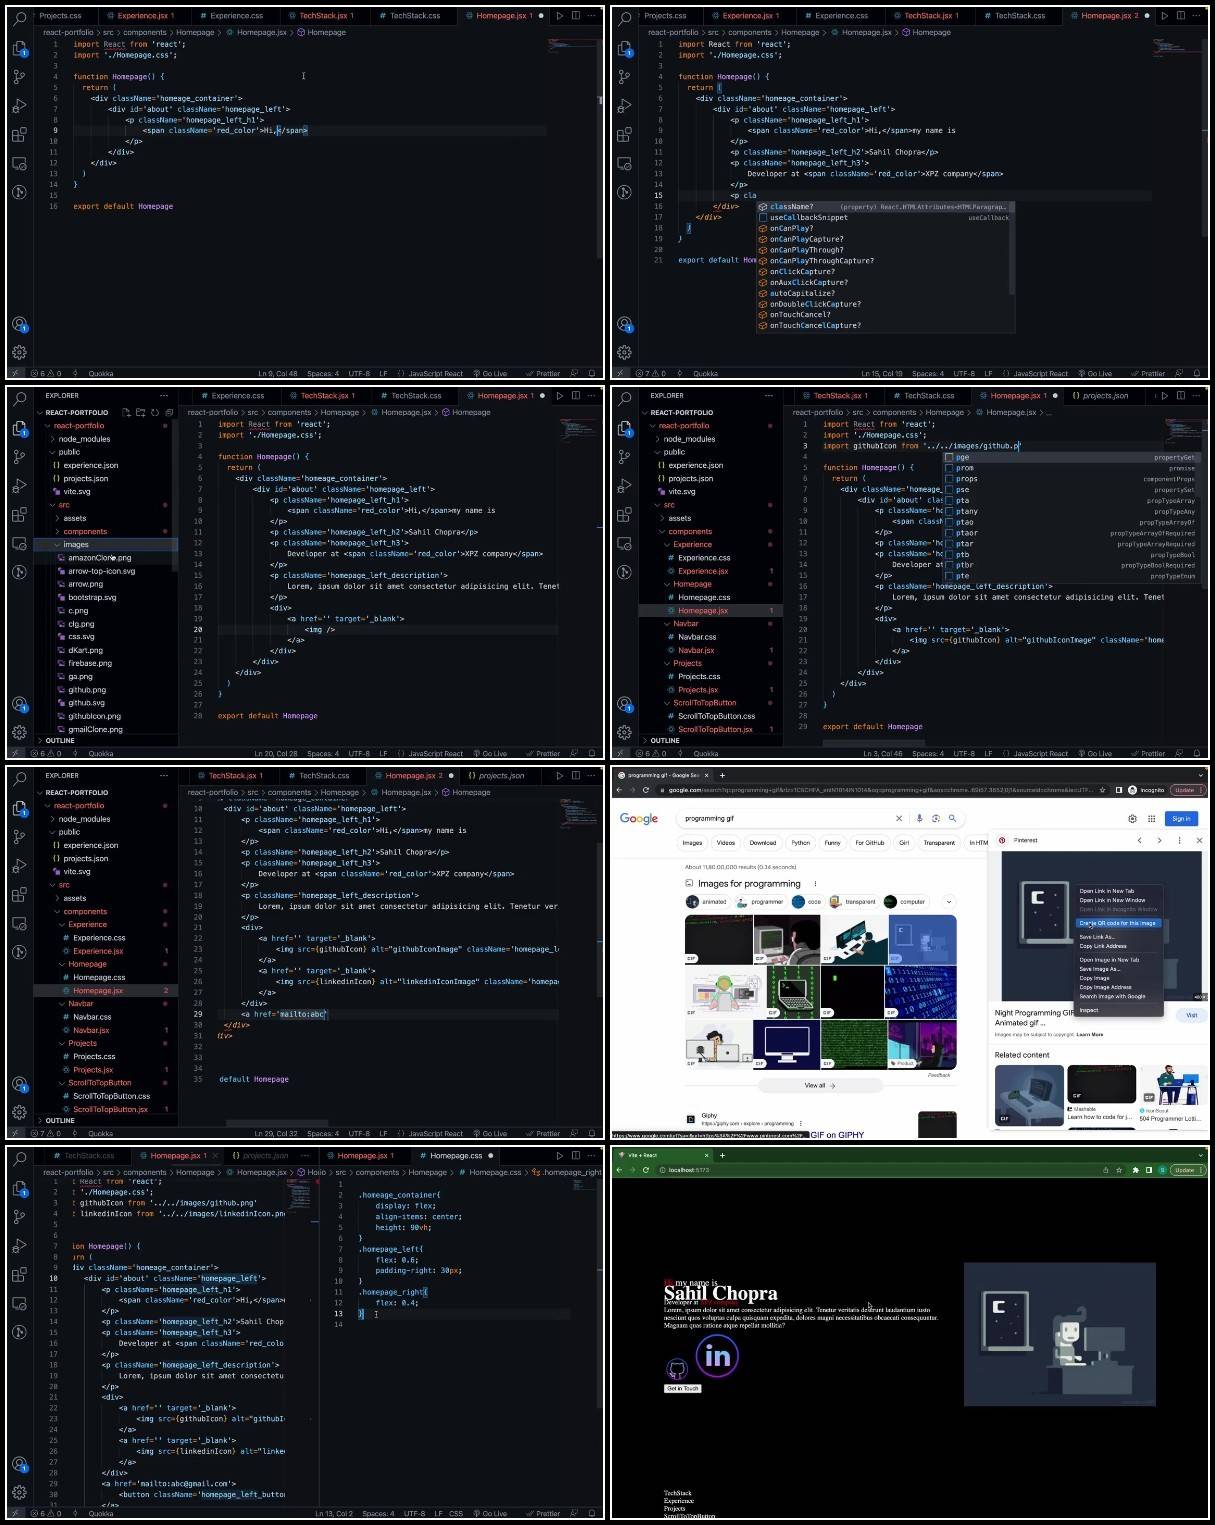
Task: Pick 'onDoubleClickCapture?' autocomplete suggestion
Action: (884, 304)
